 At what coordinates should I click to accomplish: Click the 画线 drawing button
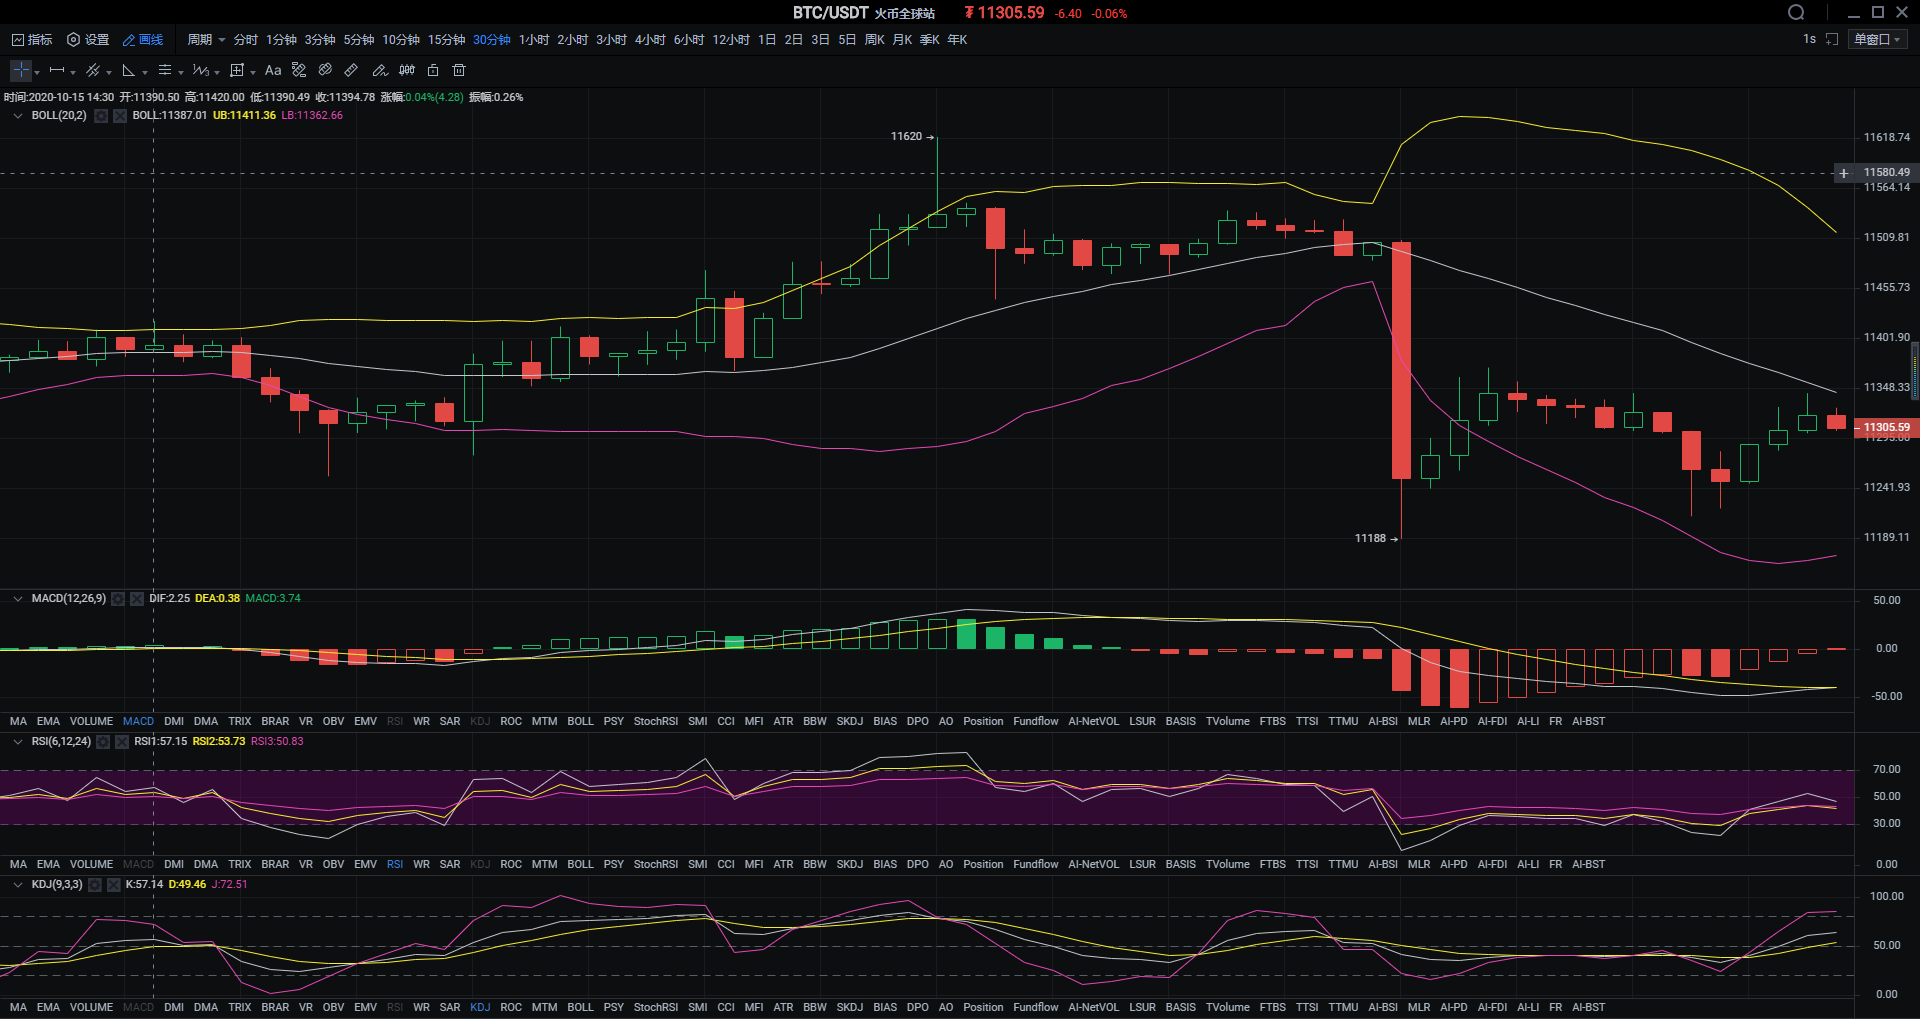point(143,39)
